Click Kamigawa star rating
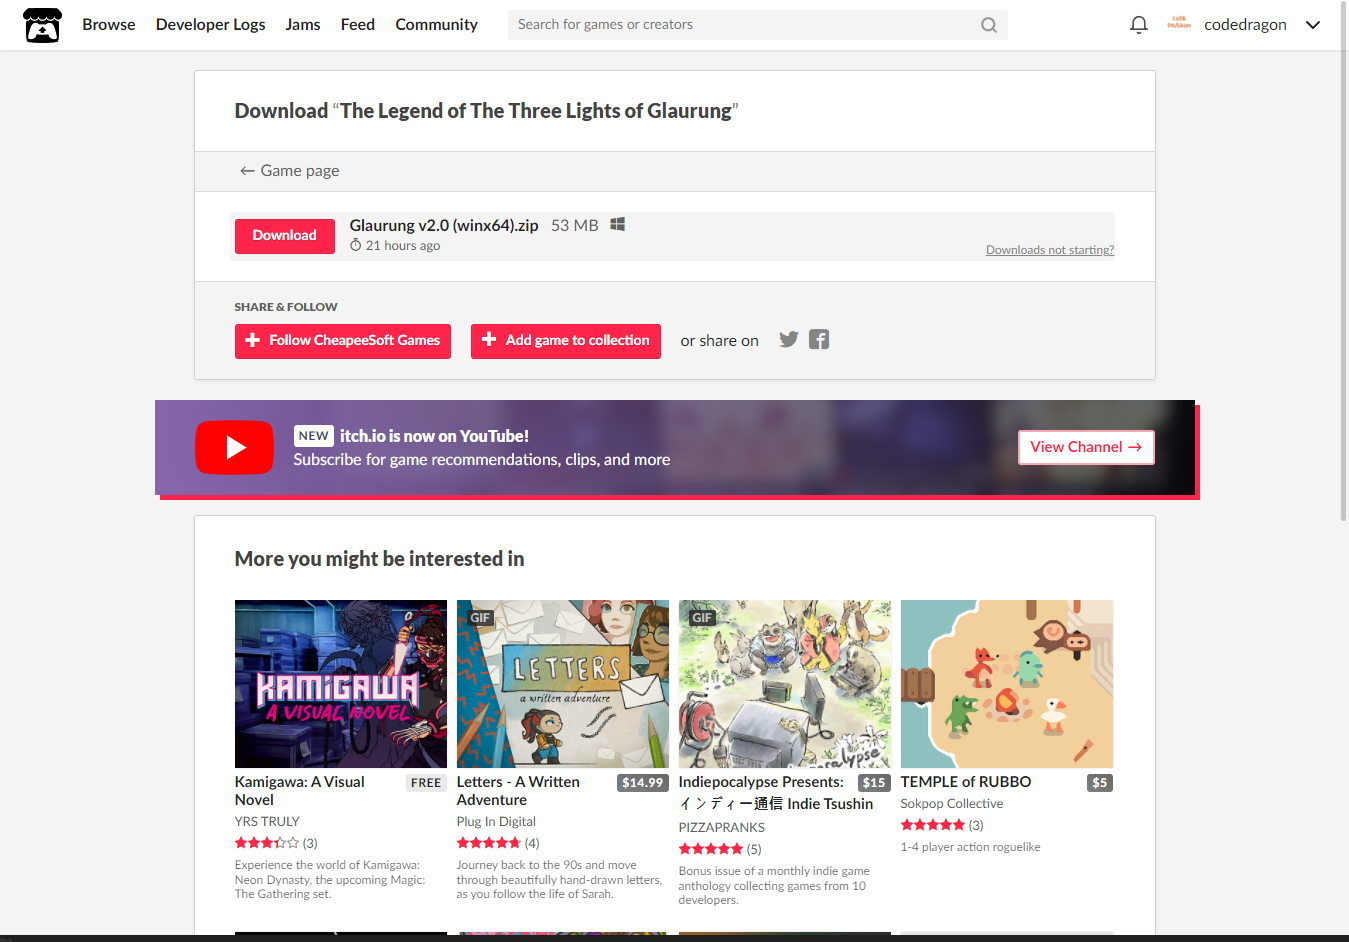The image size is (1349, 942). [267, 843]
